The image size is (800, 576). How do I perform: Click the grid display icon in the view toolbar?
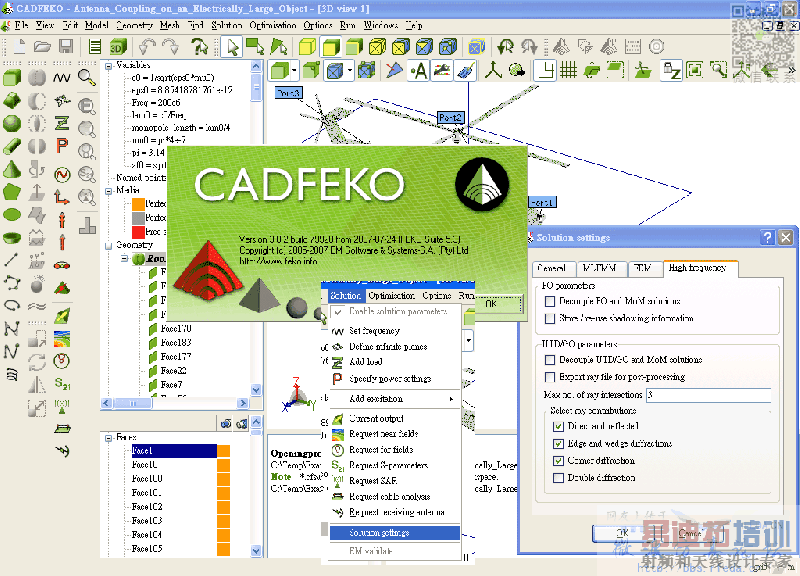coord(568,70)
